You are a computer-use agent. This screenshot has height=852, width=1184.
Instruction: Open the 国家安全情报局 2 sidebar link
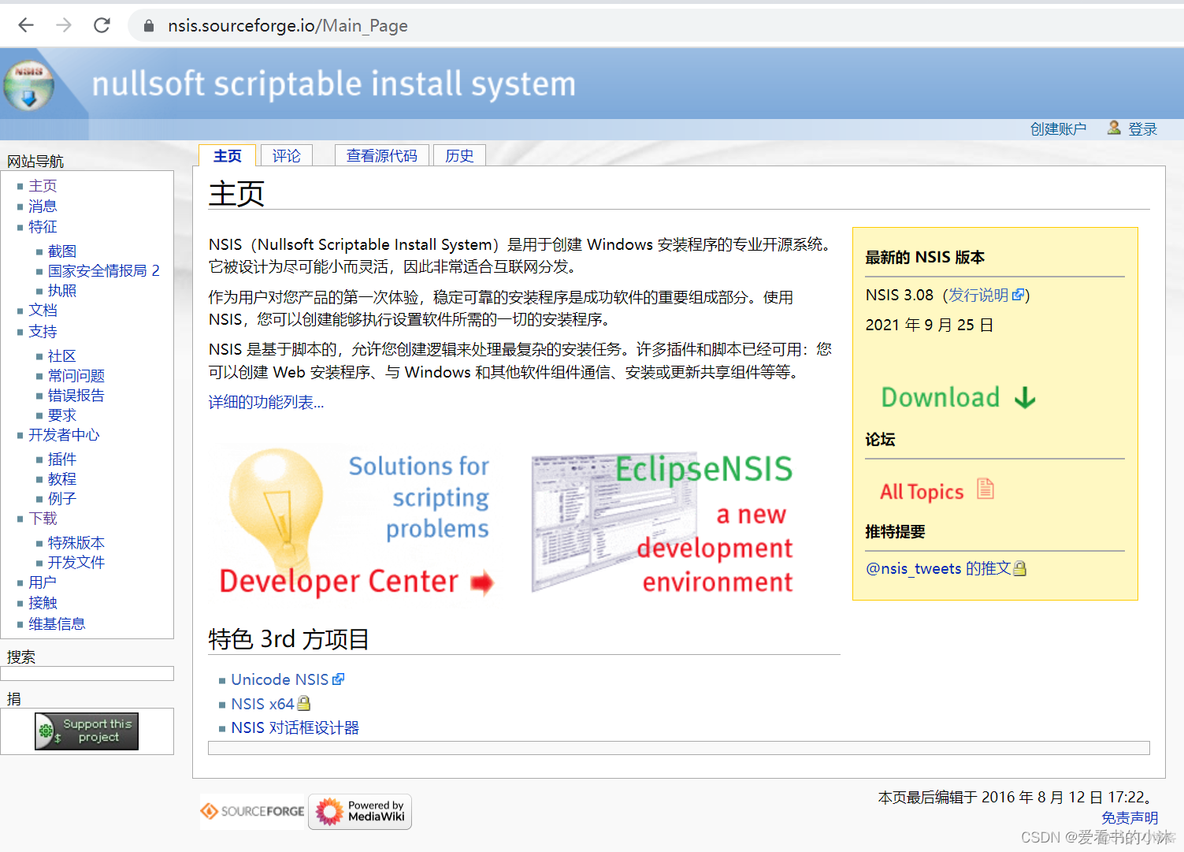[103, 270]
